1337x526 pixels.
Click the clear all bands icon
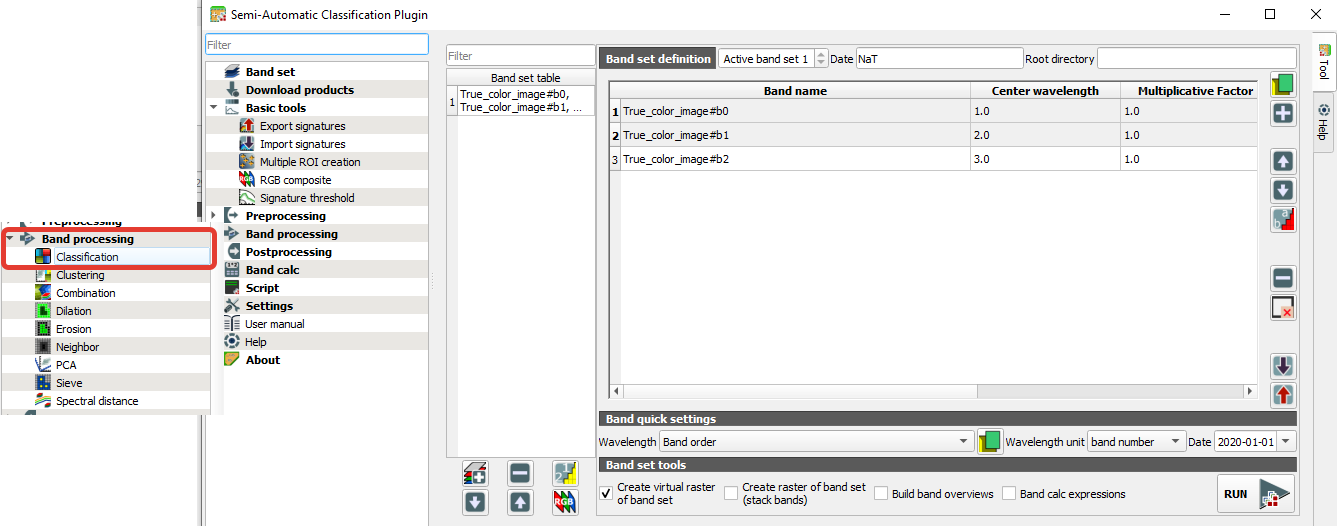click(1283, 307)
